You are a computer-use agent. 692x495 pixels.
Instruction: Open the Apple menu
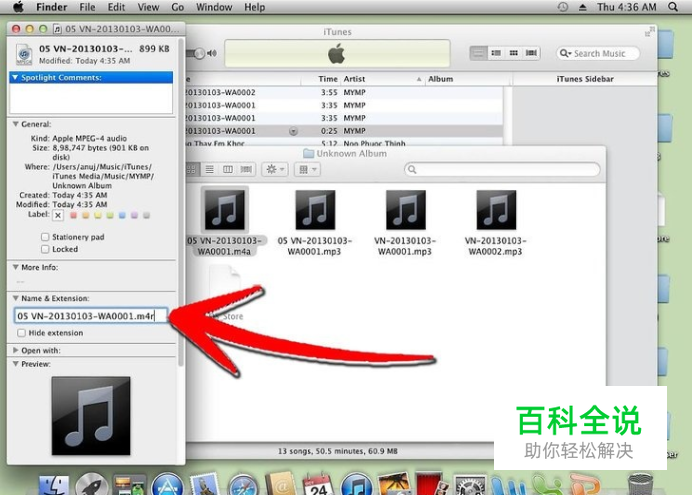coord(18,7)
